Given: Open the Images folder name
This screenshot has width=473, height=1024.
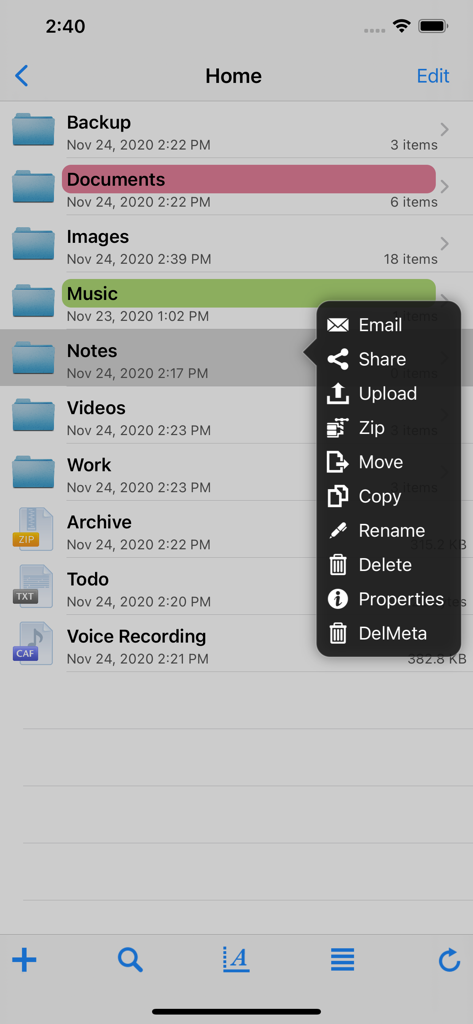Looking at the screenshot, I should pos(98,236).
